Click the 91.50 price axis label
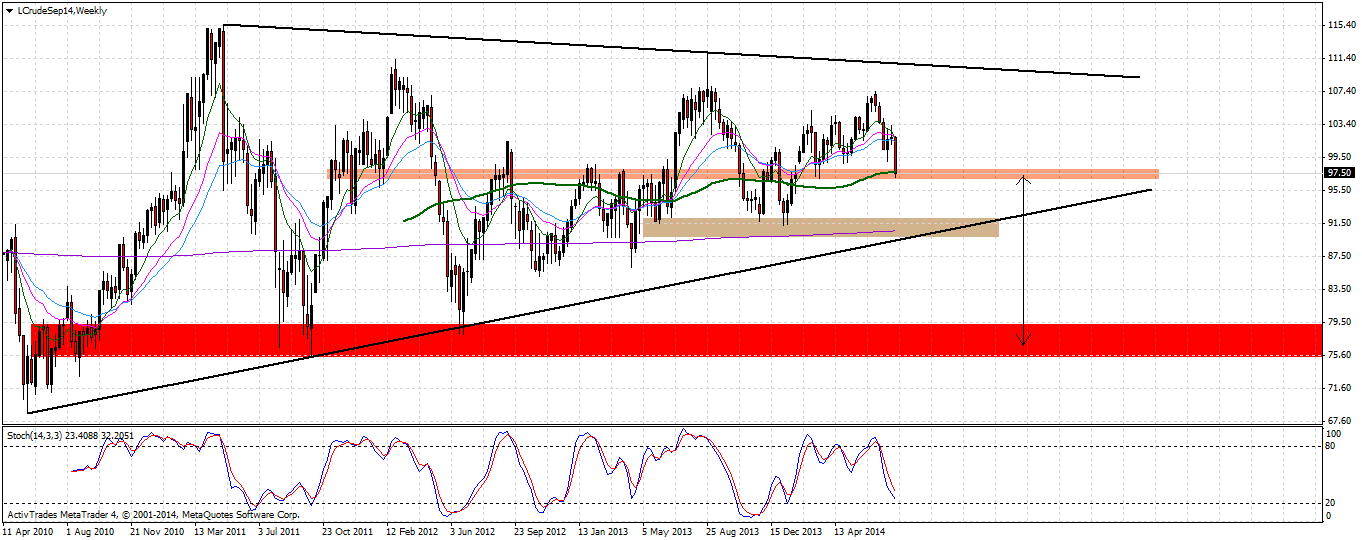 click(x=1340, y=223)
